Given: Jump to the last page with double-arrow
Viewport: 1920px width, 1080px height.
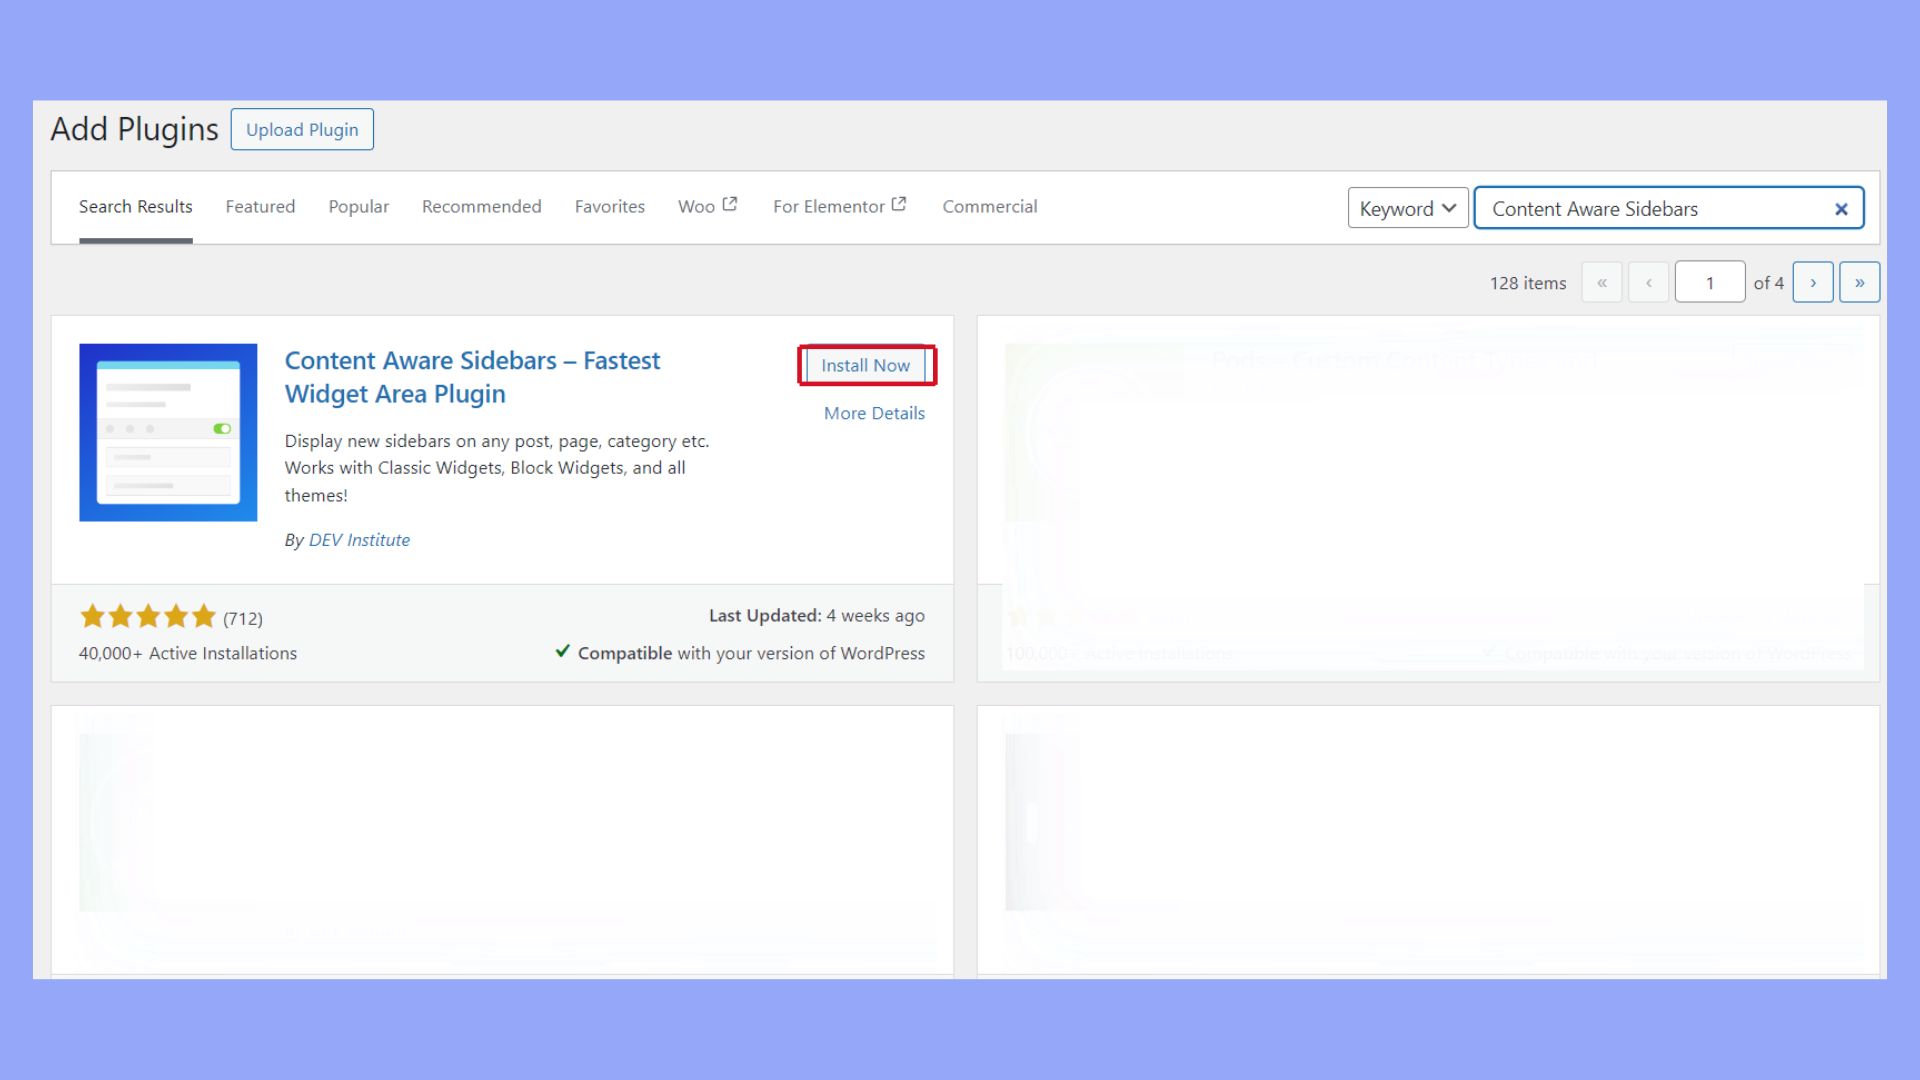Looking at the screenshot, I should click(x=1859, y=282).
